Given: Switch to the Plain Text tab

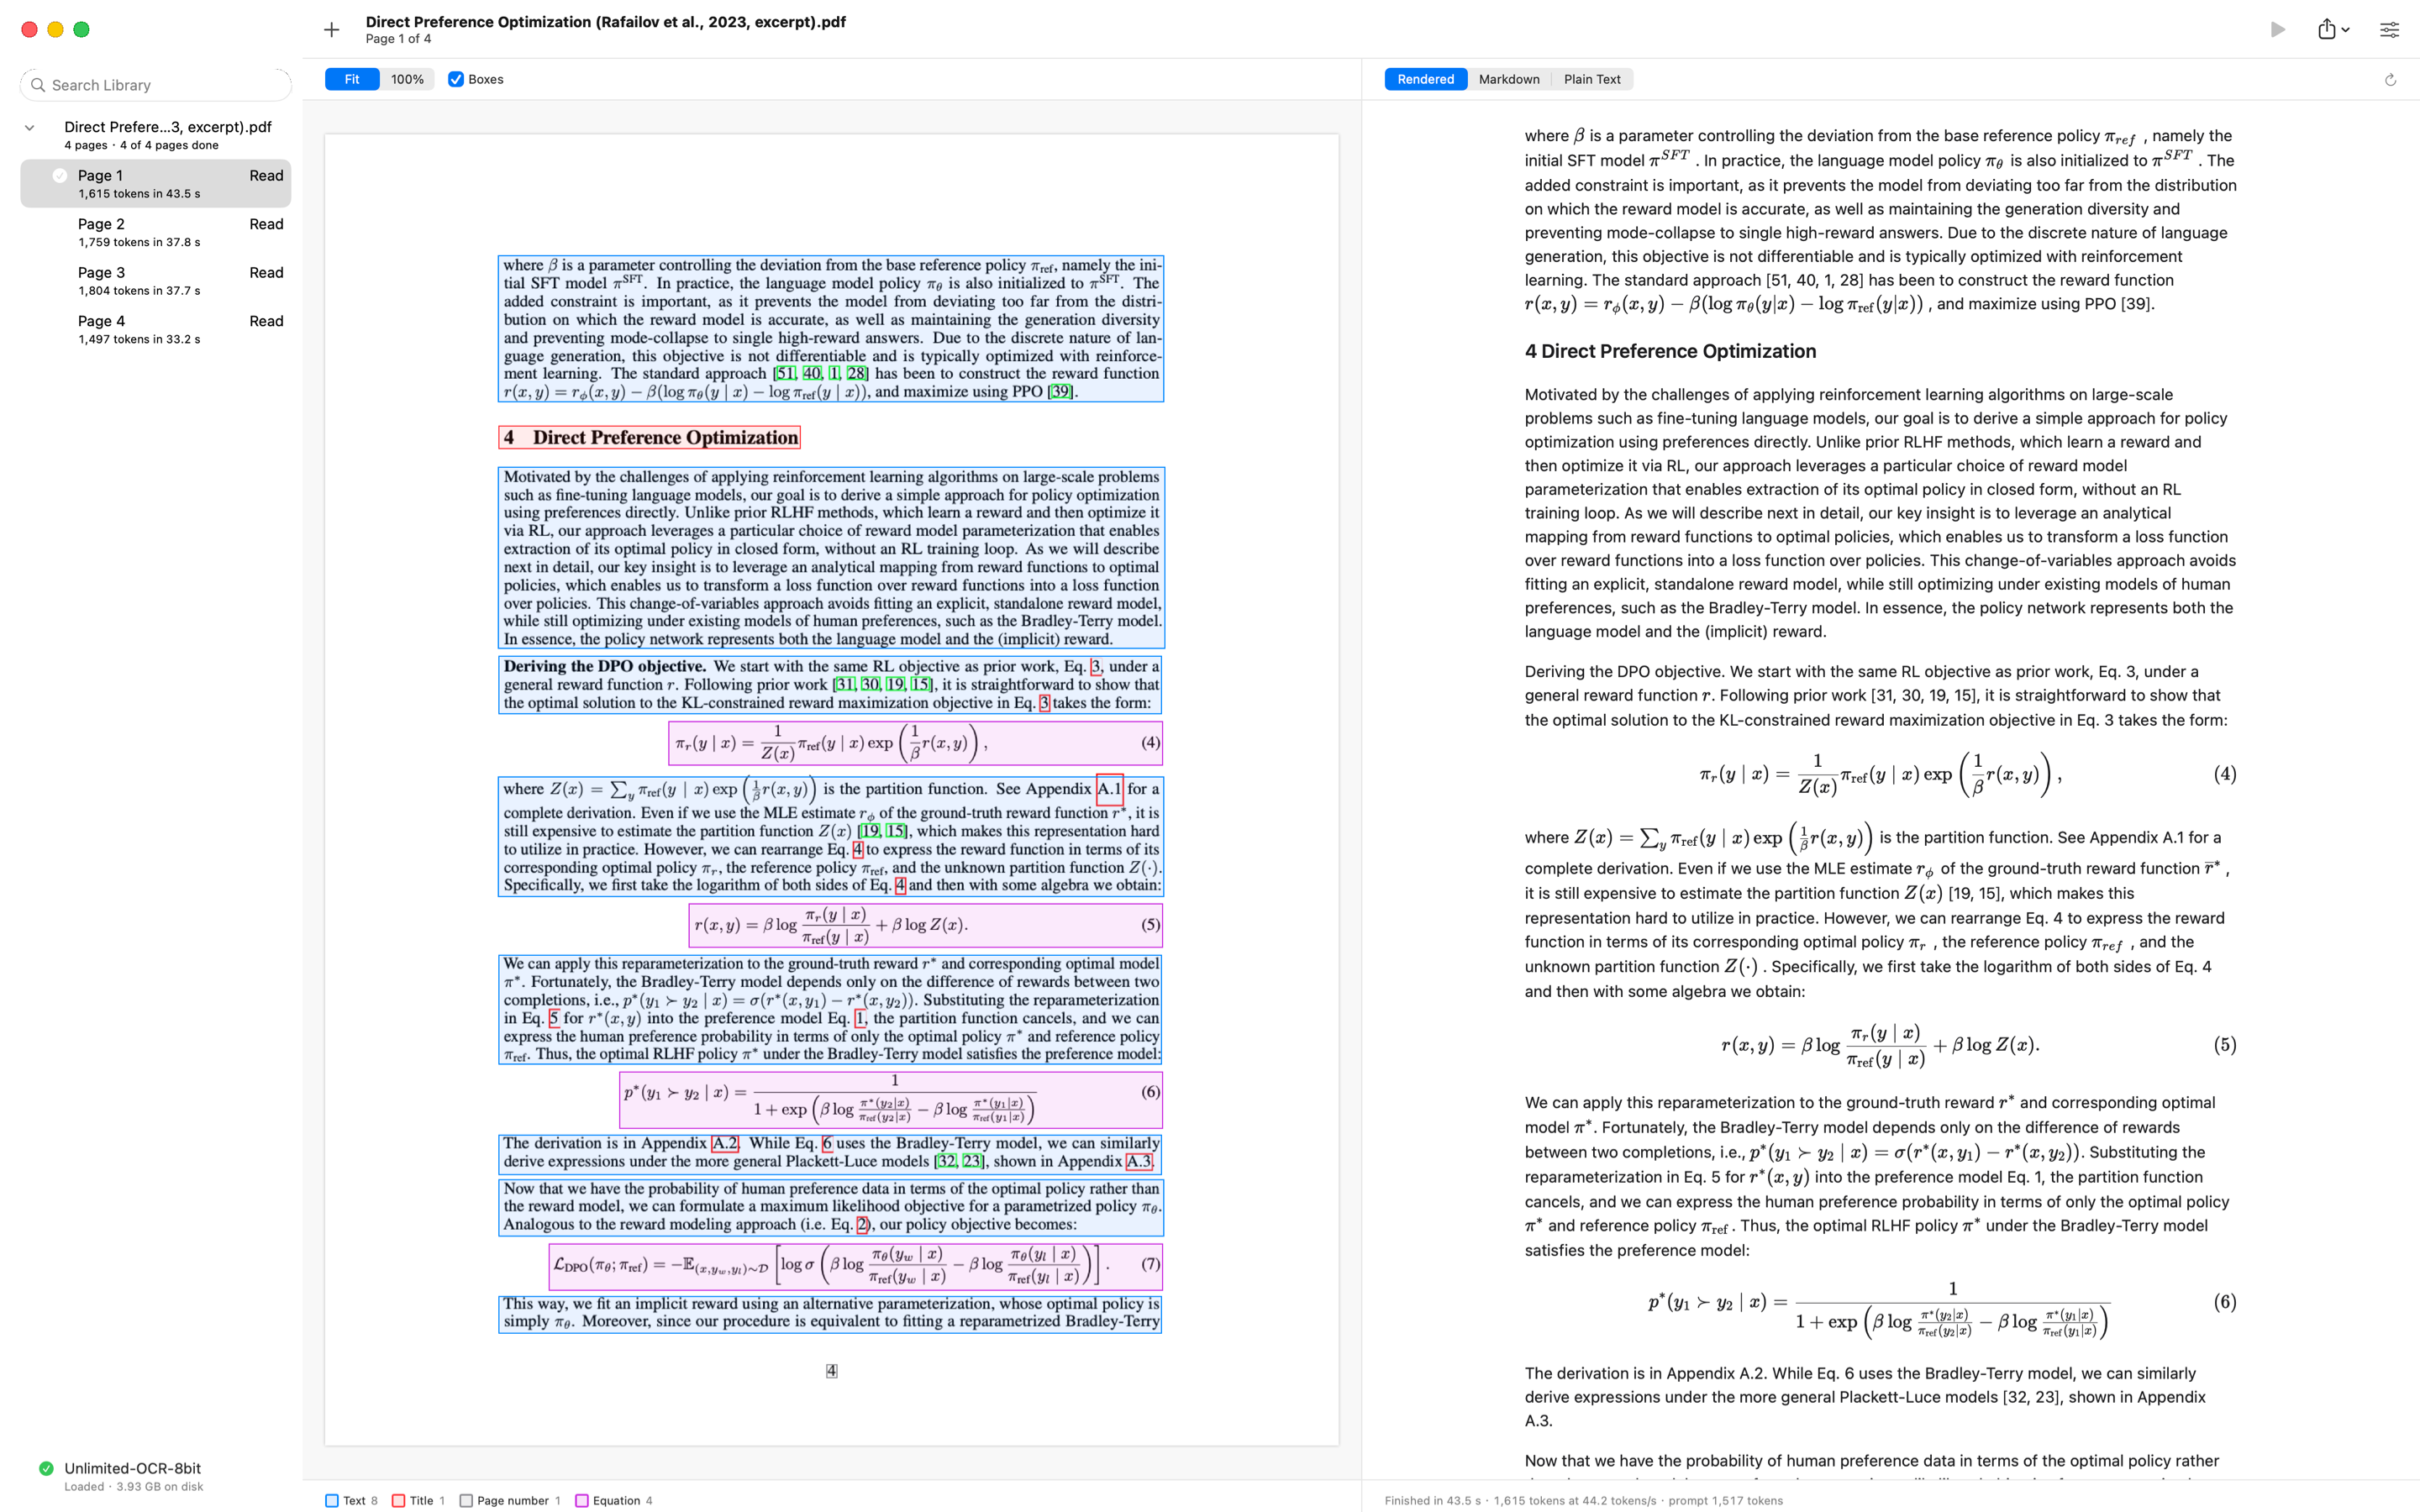Looking at the screenshot, I should point(1592,79).
